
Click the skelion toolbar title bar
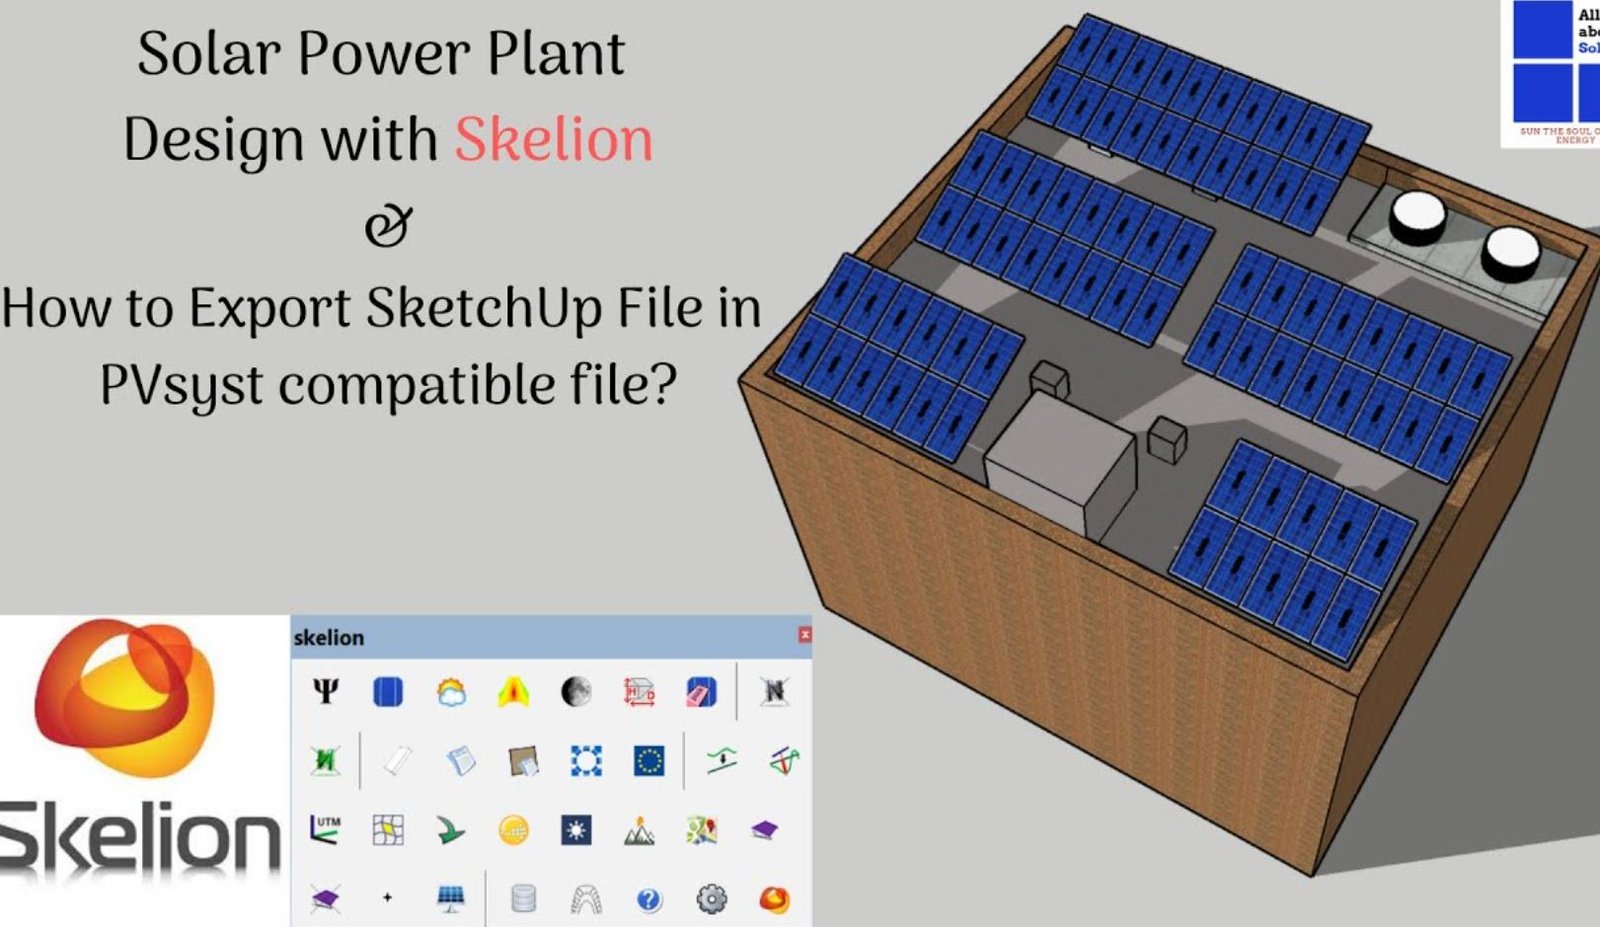pyautogui.click(x=551, y=637)
